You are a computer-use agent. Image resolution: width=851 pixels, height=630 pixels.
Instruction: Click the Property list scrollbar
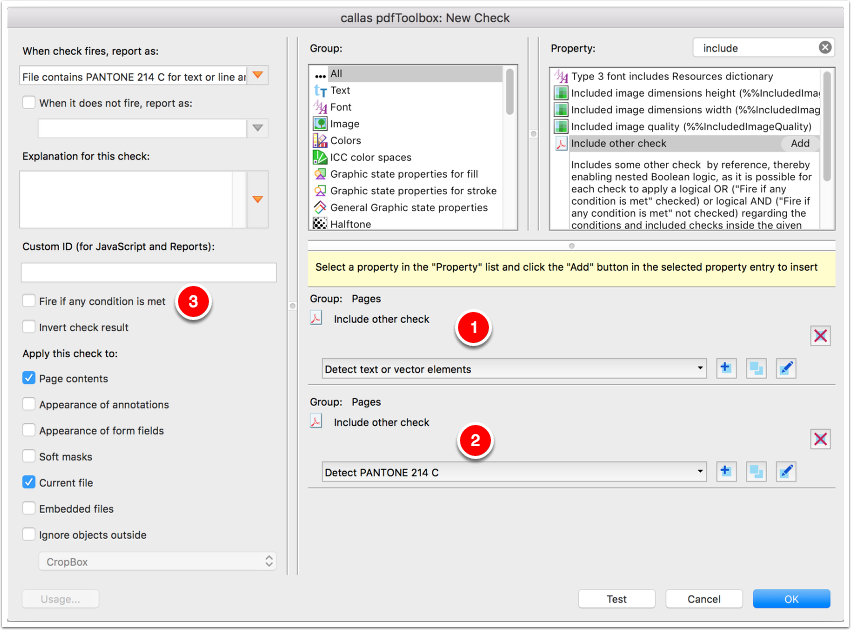[827, 126]
